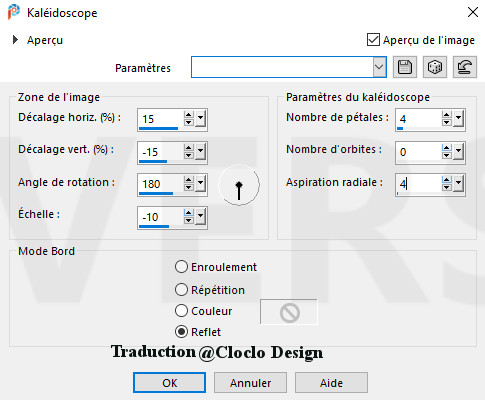Open help with the Aide button
This screenshot has width=485, height=400.
[x=331, y=383]
